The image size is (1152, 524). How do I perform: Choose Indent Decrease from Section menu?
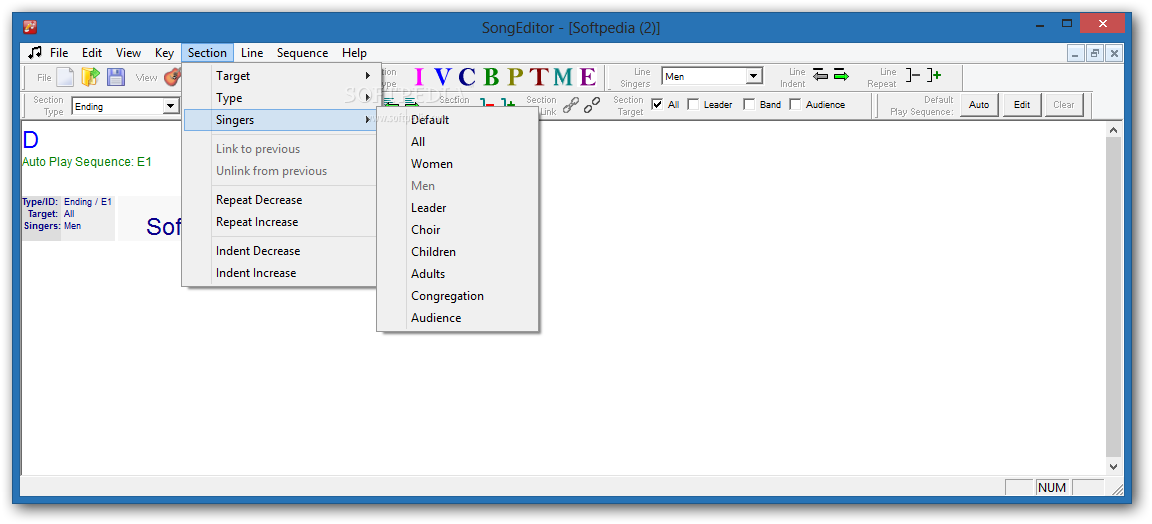coord(281,251)
